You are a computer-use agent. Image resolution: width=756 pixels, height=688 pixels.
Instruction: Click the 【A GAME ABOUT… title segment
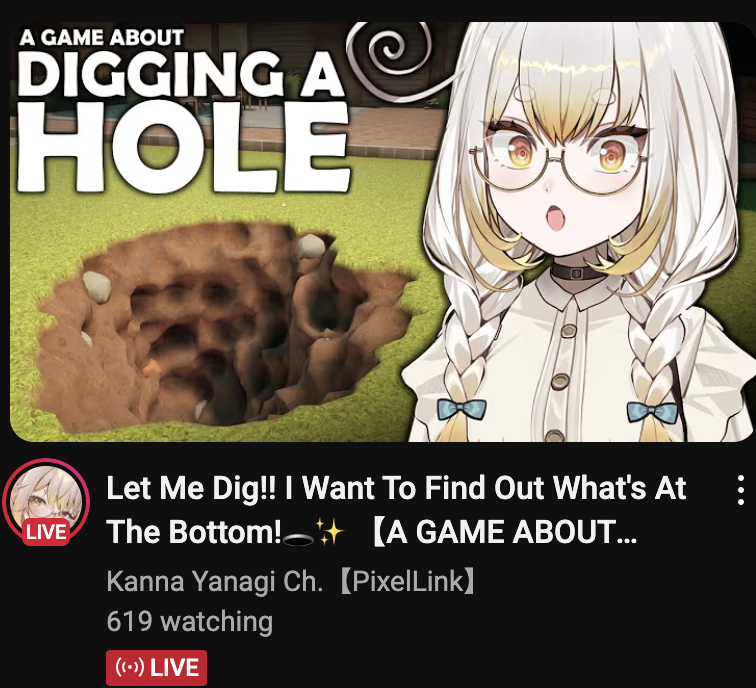(504, 532)
